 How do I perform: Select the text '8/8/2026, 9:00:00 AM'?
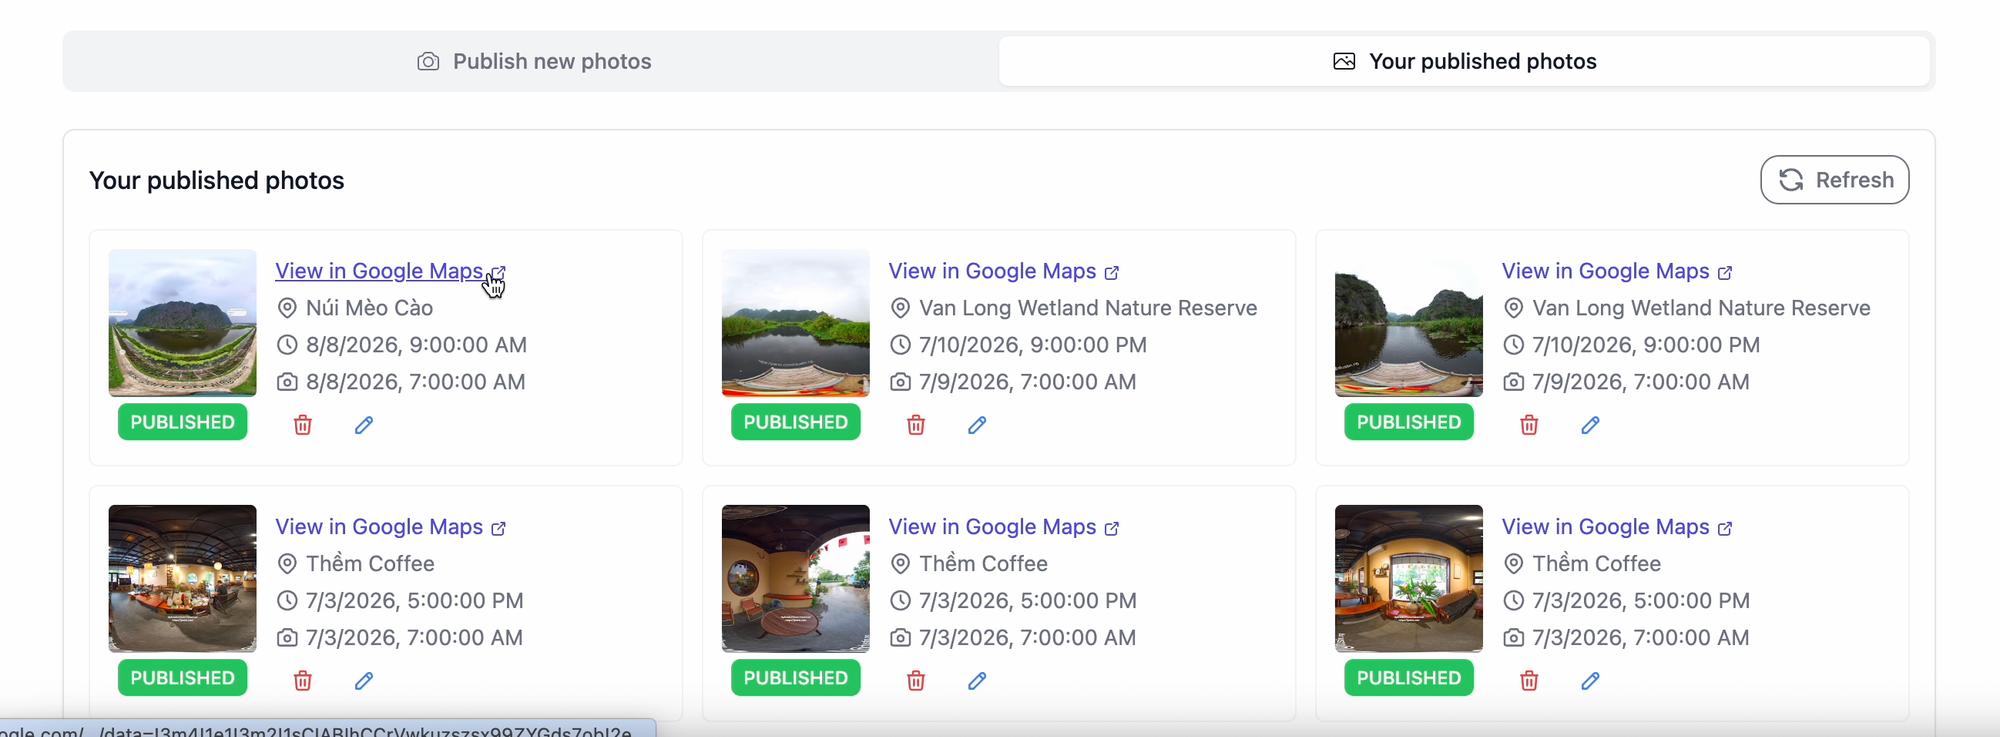(x=416, y=345)
